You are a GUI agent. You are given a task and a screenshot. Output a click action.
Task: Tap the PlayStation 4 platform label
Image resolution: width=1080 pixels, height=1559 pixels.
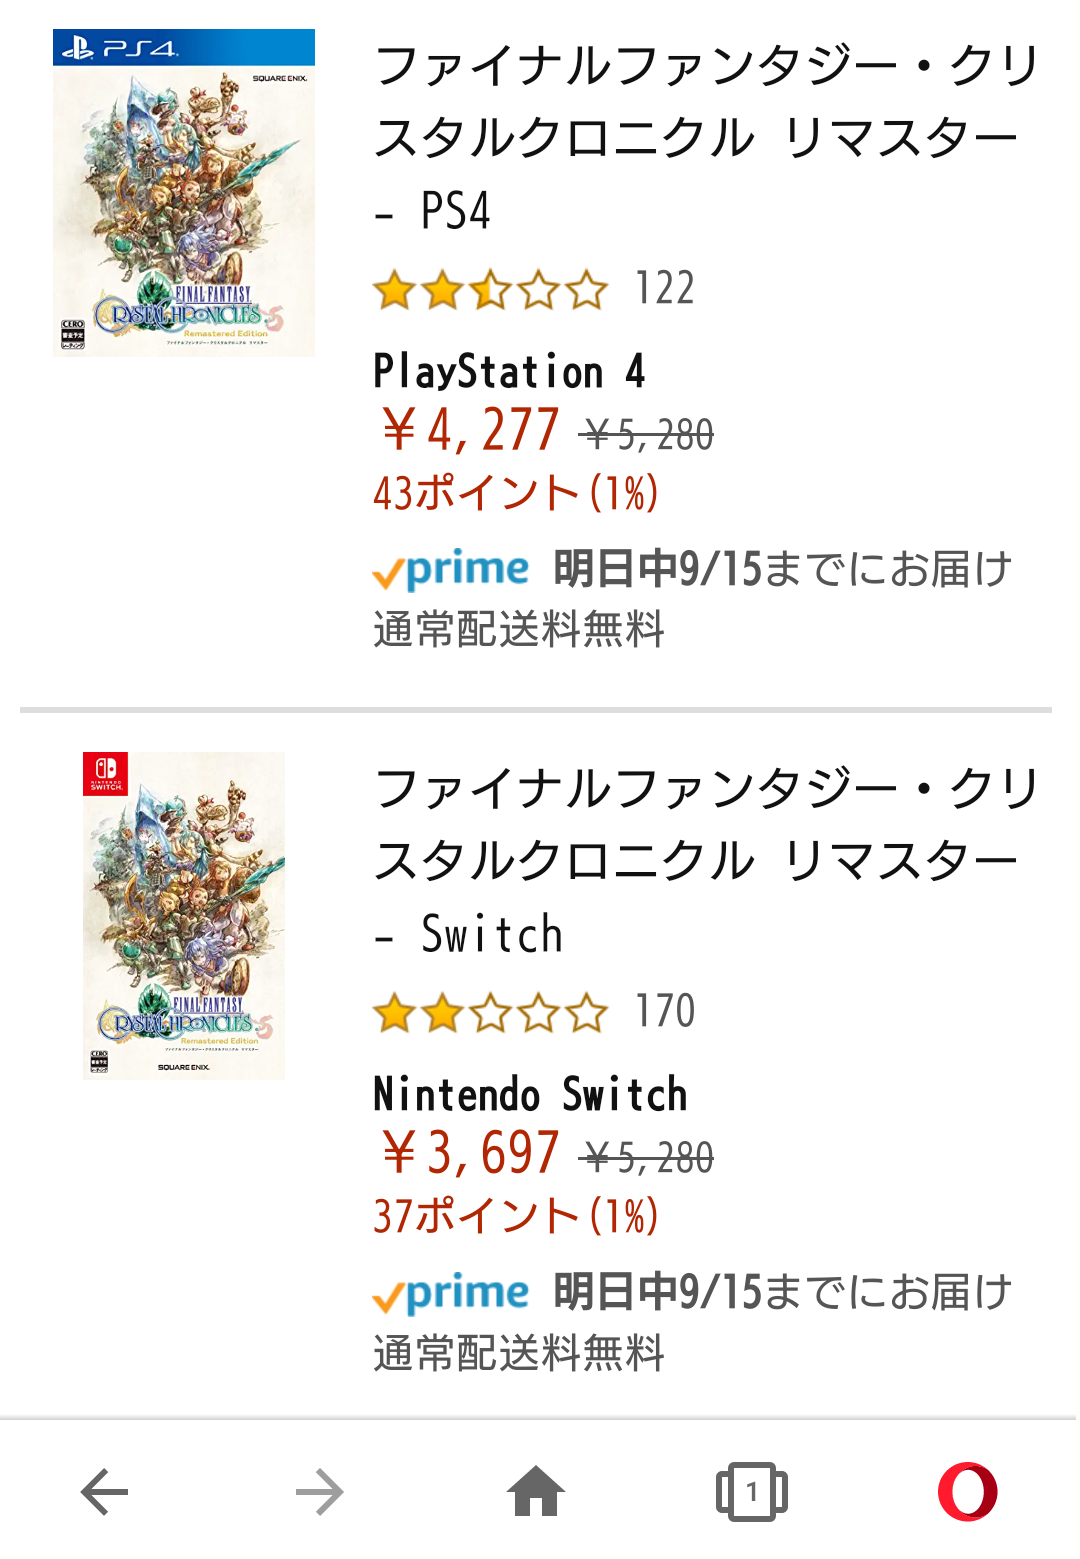coord(509,372)
